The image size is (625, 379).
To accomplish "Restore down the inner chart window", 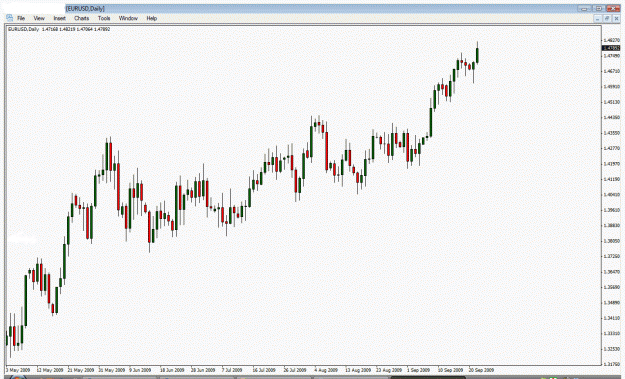I will [x=607, y=18].
